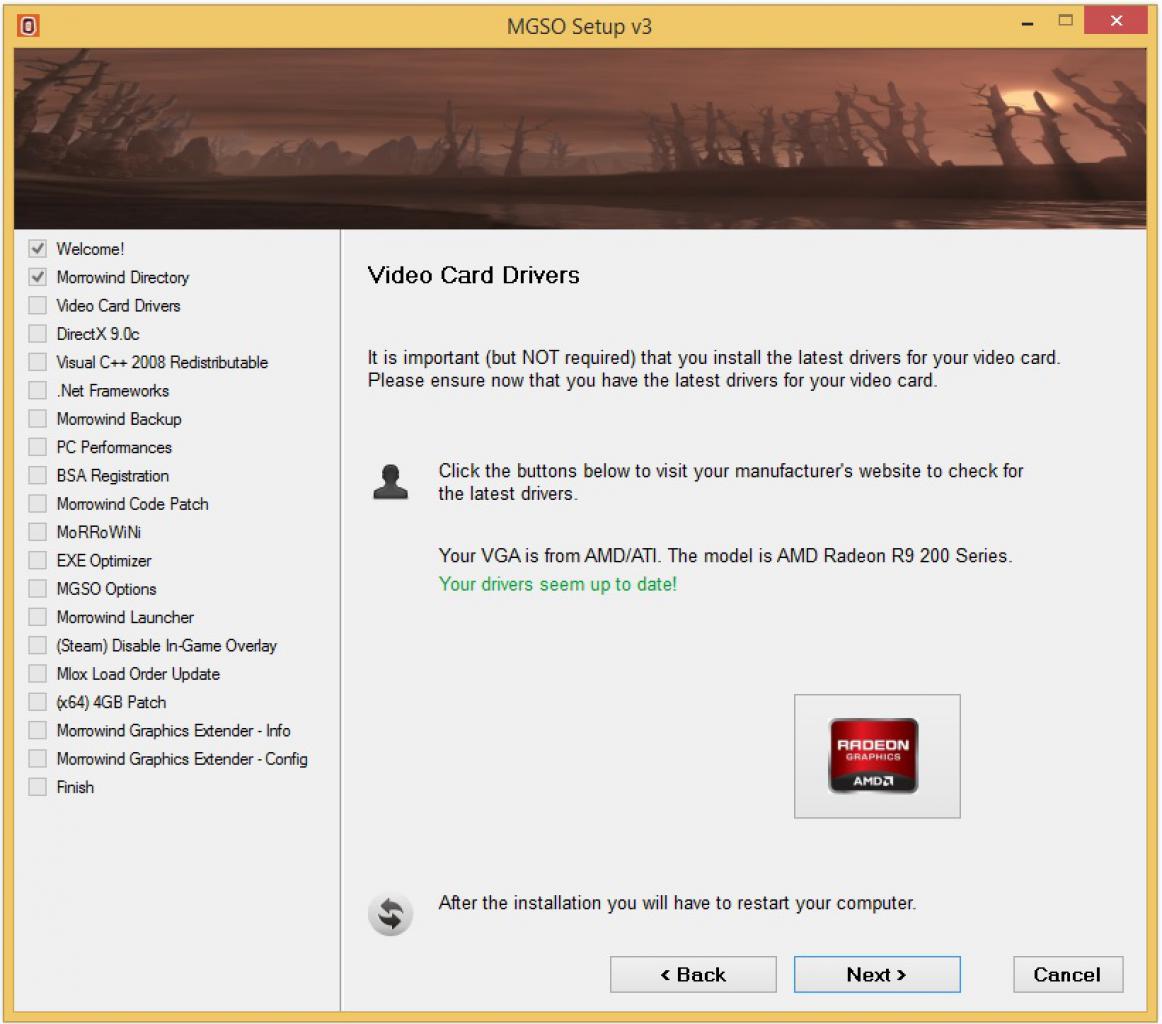Click 'Your drivers seem up to date!' text
The height and width of the screenshot is (1024, 1162).
[557, 585]
